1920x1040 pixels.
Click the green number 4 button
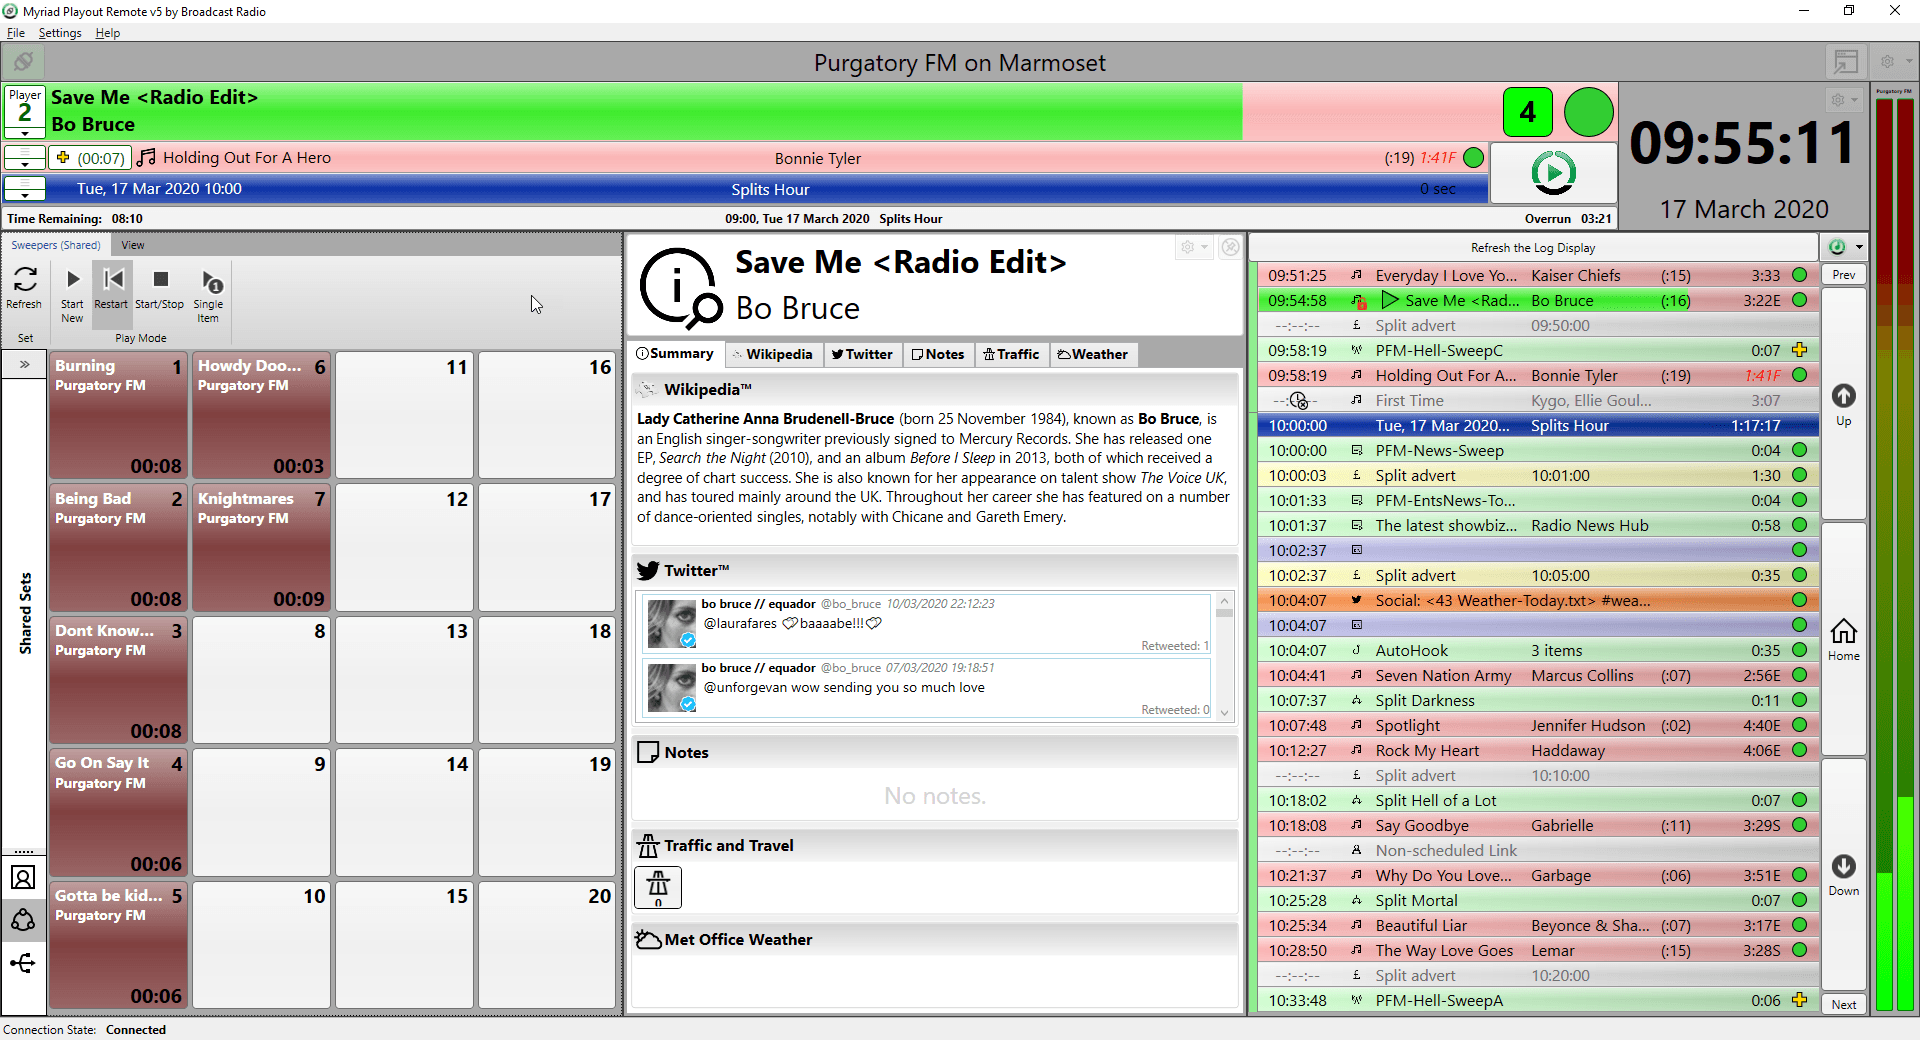coord(1527,112)
